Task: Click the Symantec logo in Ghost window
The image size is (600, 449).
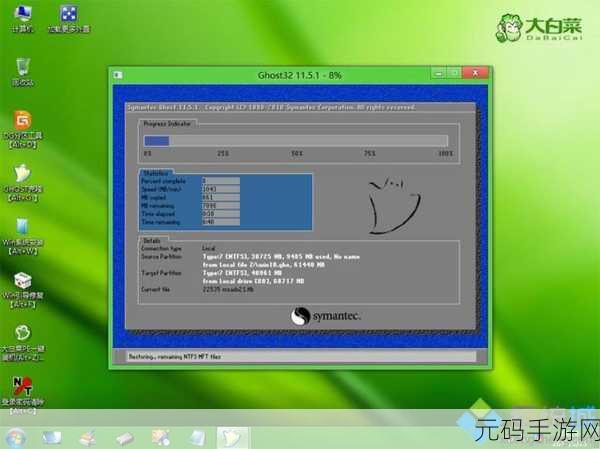Action: pyautogui.click(x=325, y=316)
